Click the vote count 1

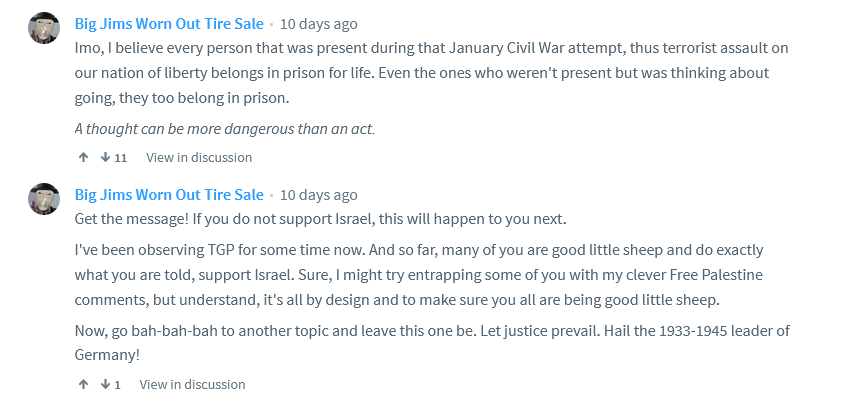[117, 385]
